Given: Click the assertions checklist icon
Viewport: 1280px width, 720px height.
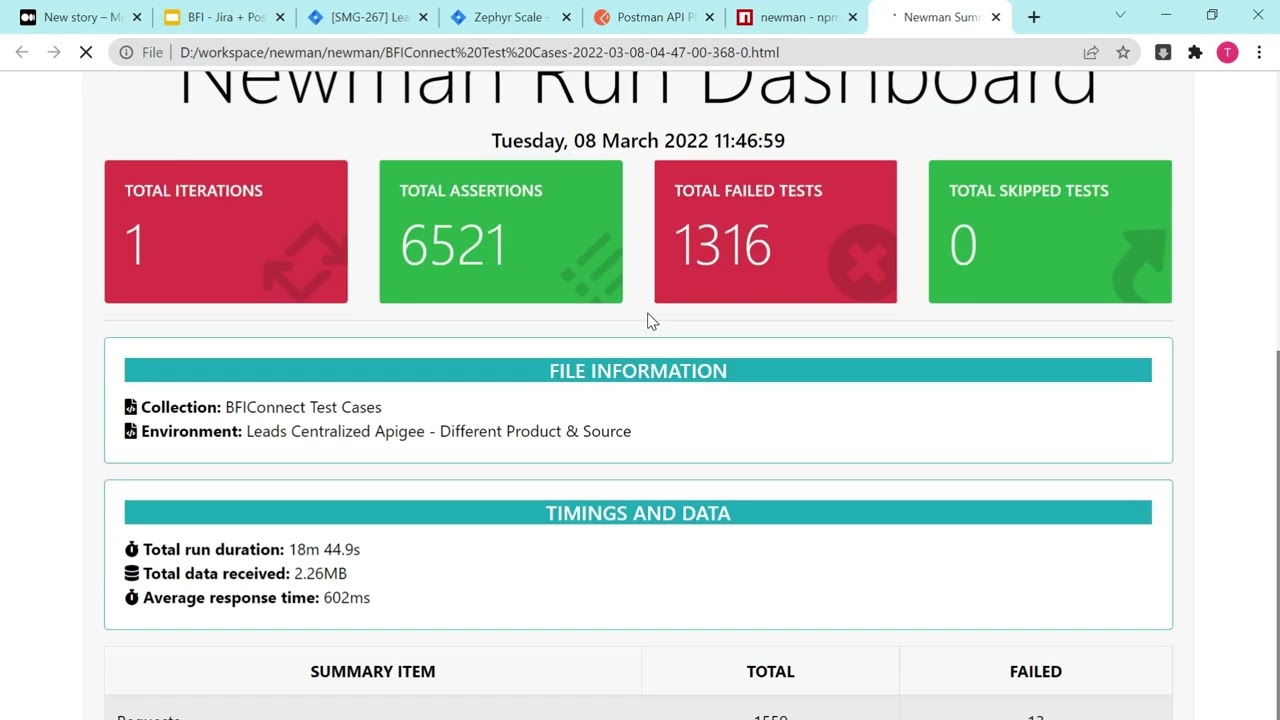Looking at the screenshot, I should (x=590, y=266).
